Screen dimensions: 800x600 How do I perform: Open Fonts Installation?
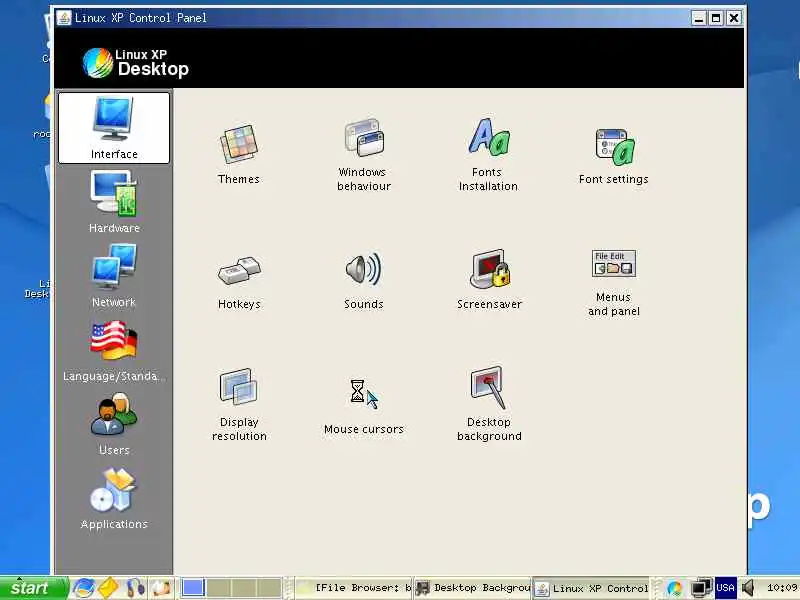pos(488,156)
